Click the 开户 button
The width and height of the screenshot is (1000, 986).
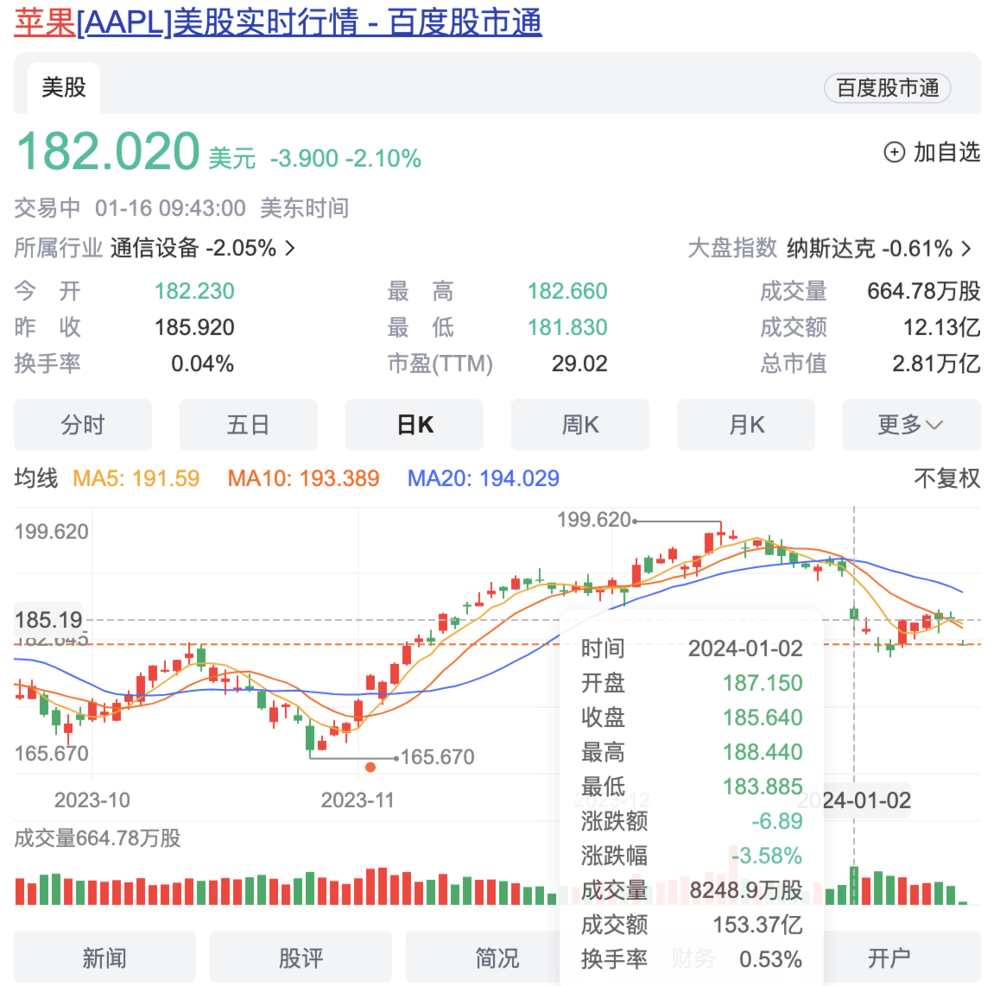[x=889, y=958]
